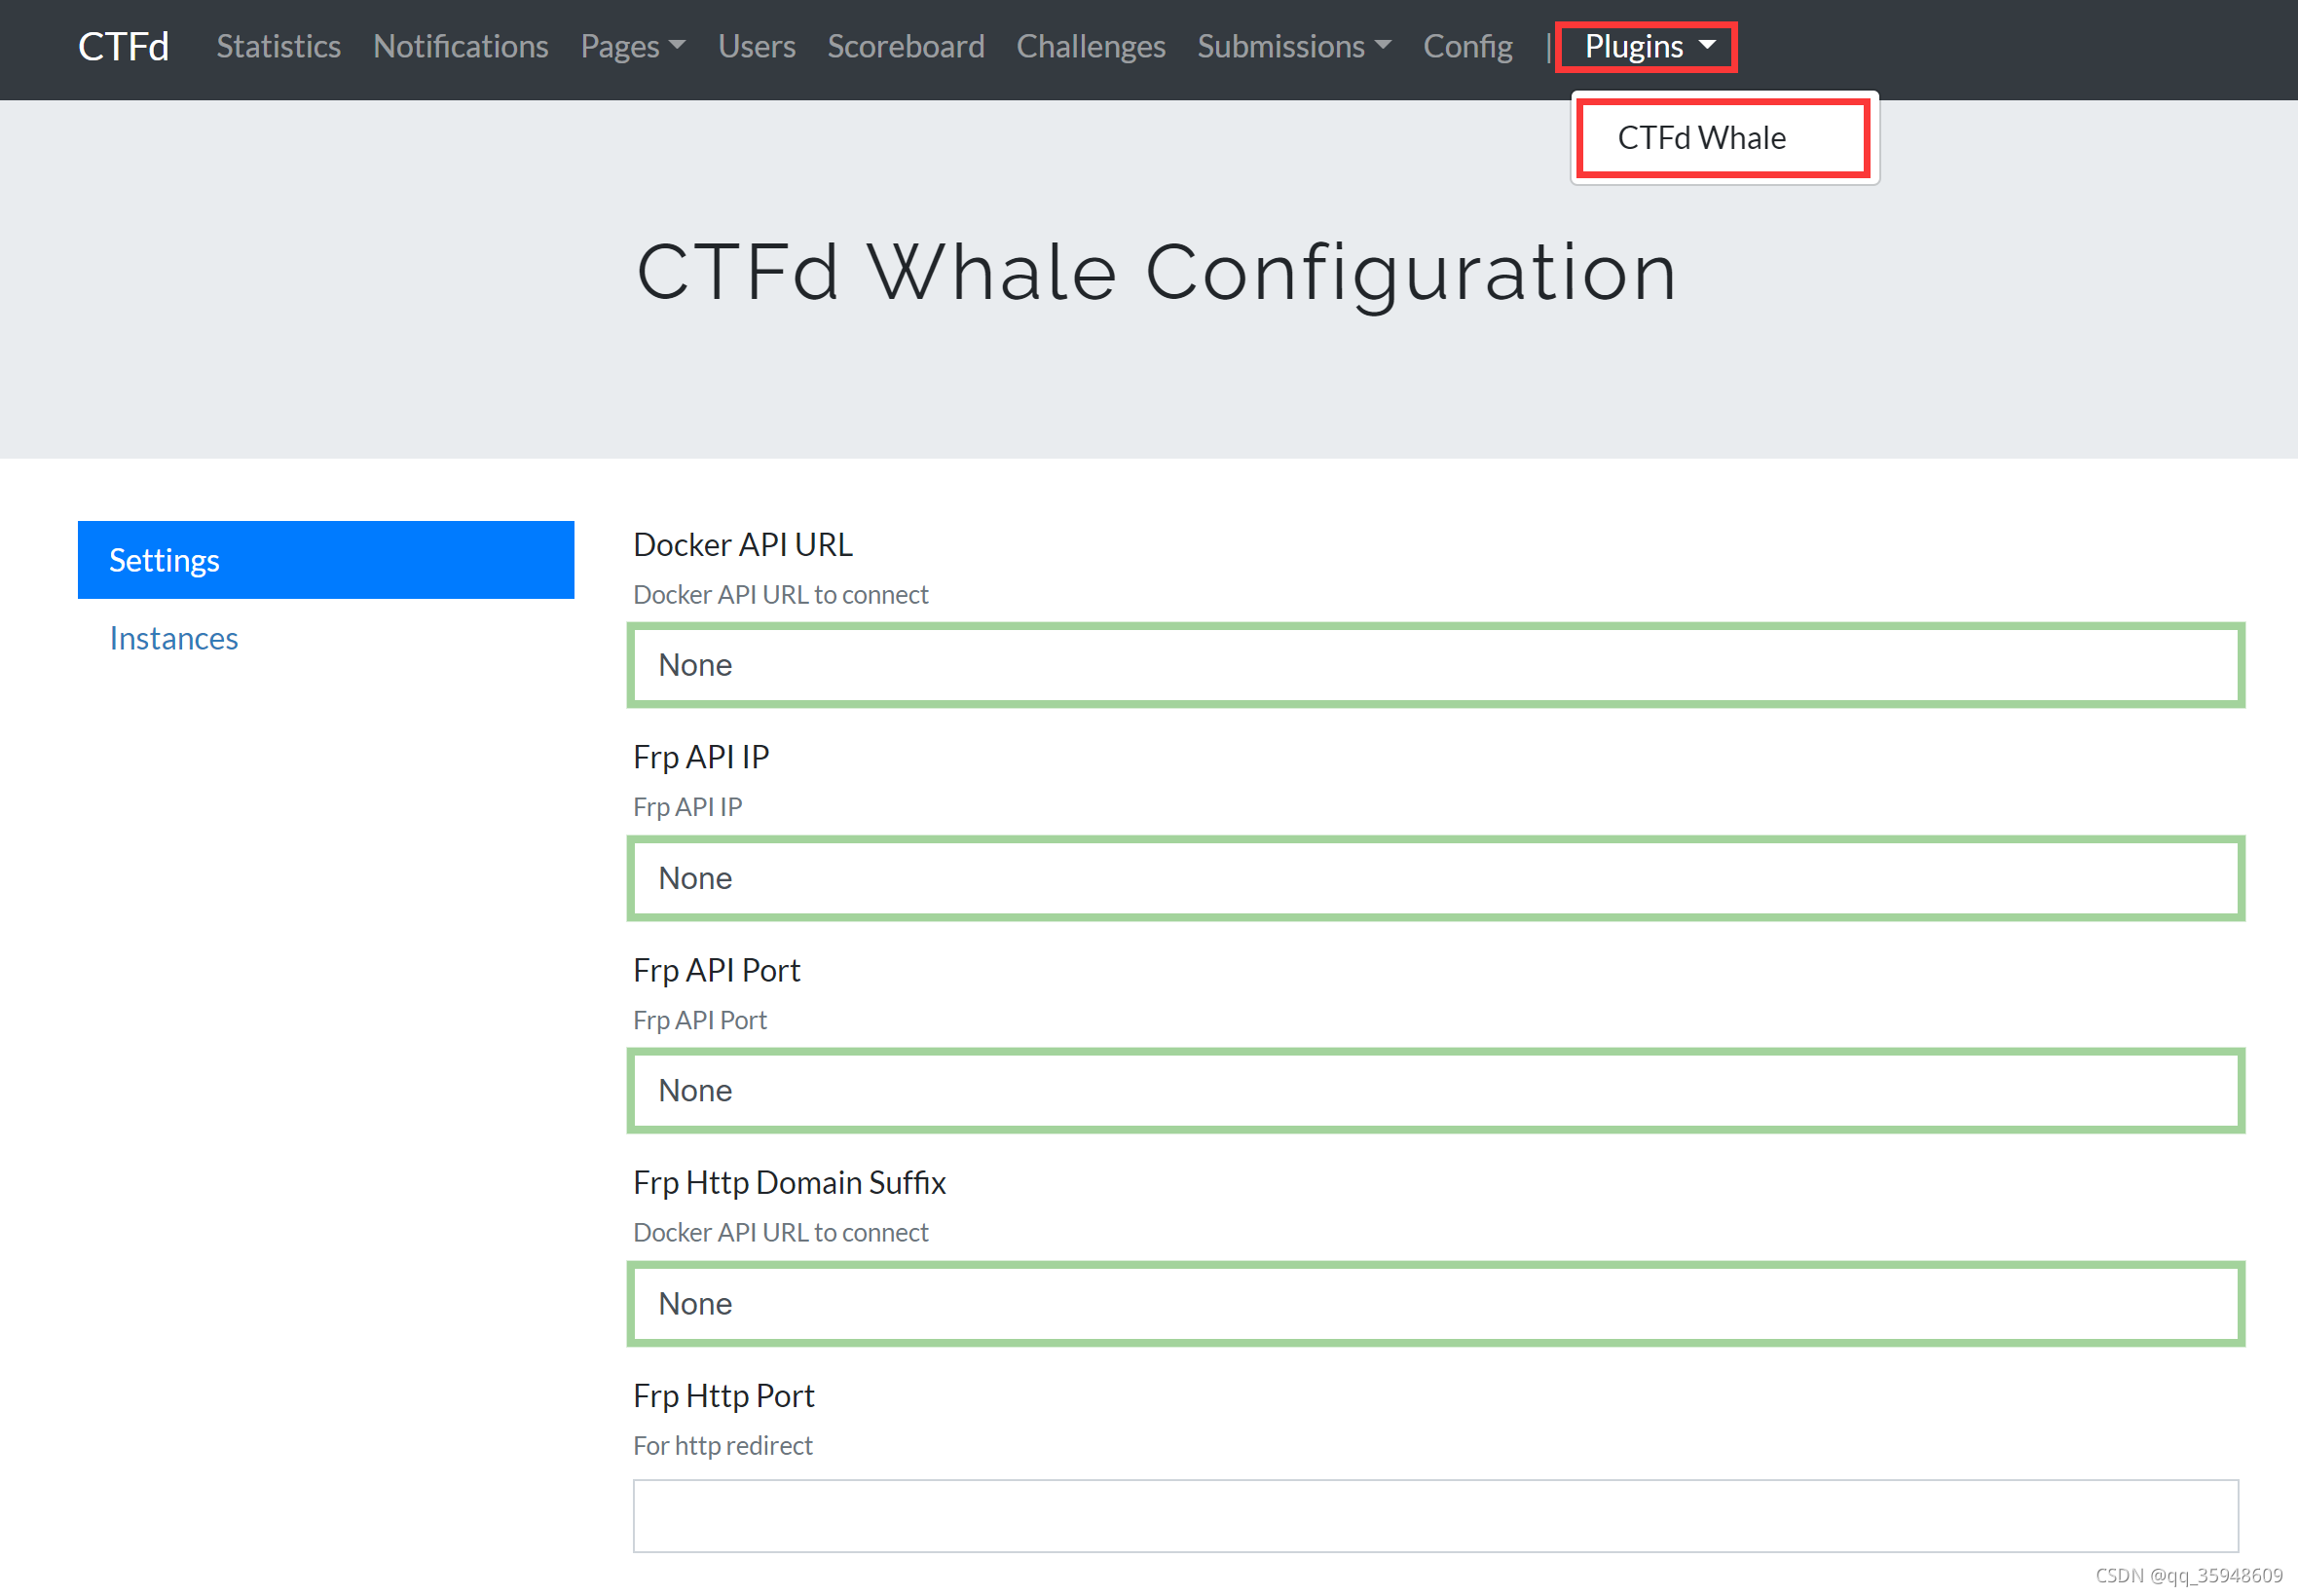Click the Docker API URL input field

pos(1435,665)
